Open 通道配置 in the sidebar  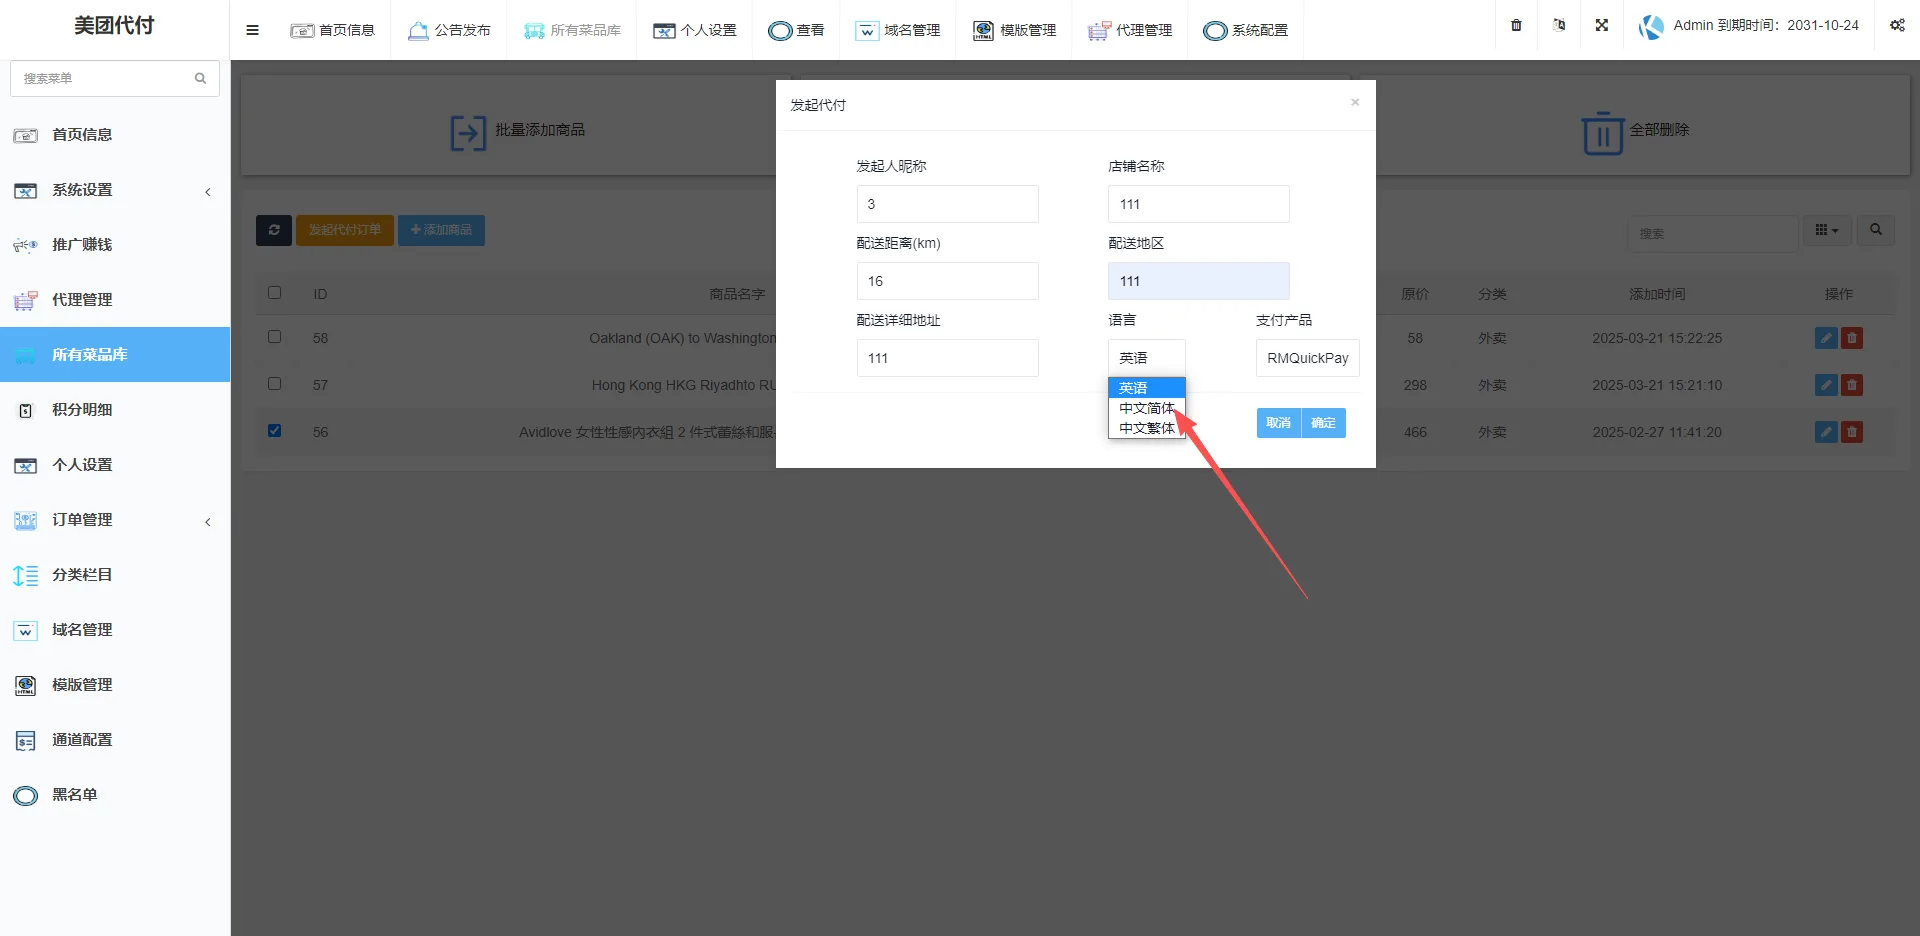pos(82,740)
